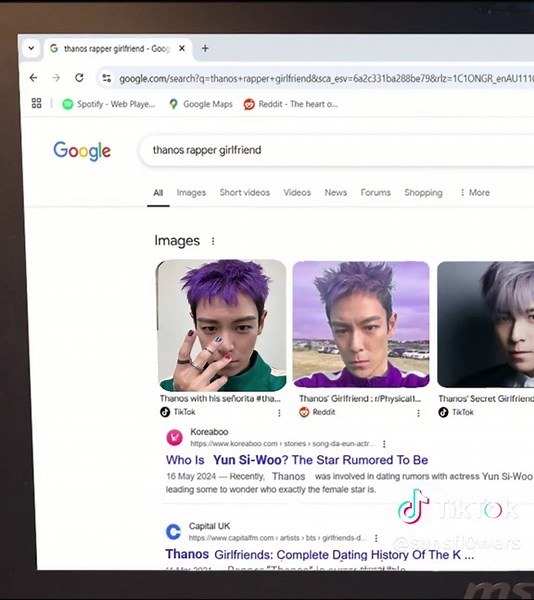Select the All results tab
The image size is (534, 600).
pos(158,193)
